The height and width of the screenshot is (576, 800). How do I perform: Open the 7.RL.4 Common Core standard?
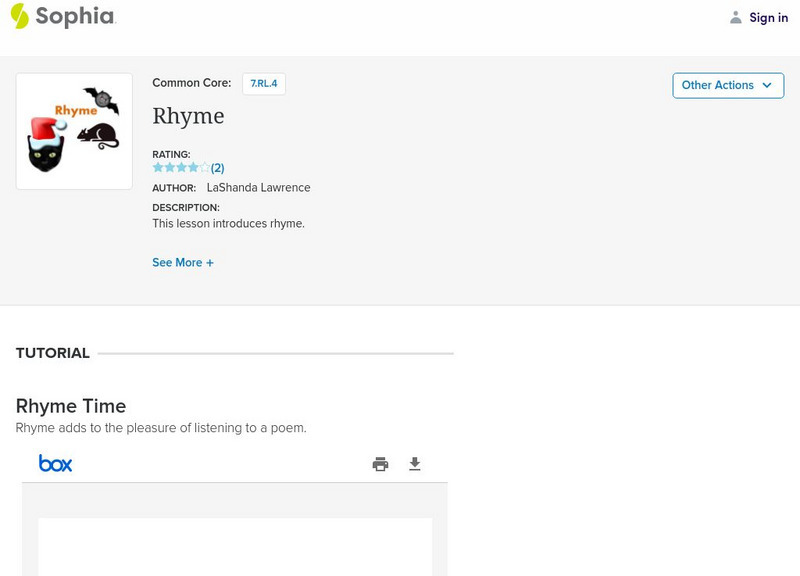coord(264,84)
